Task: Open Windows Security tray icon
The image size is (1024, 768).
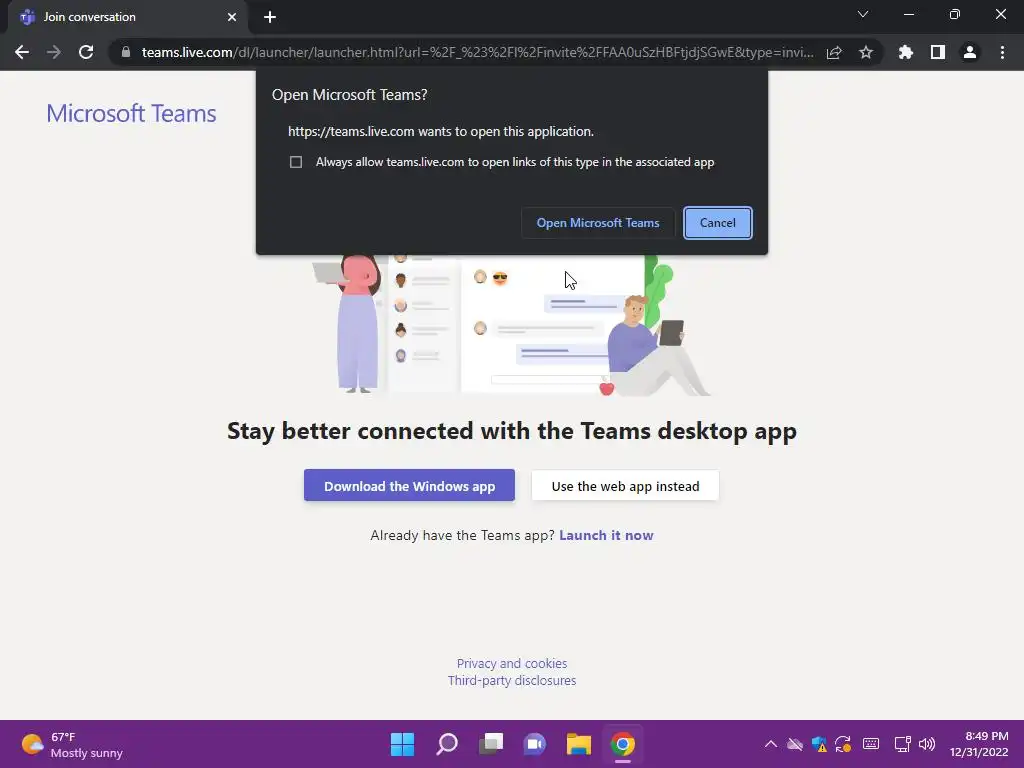Action: (x=819, y=744)
